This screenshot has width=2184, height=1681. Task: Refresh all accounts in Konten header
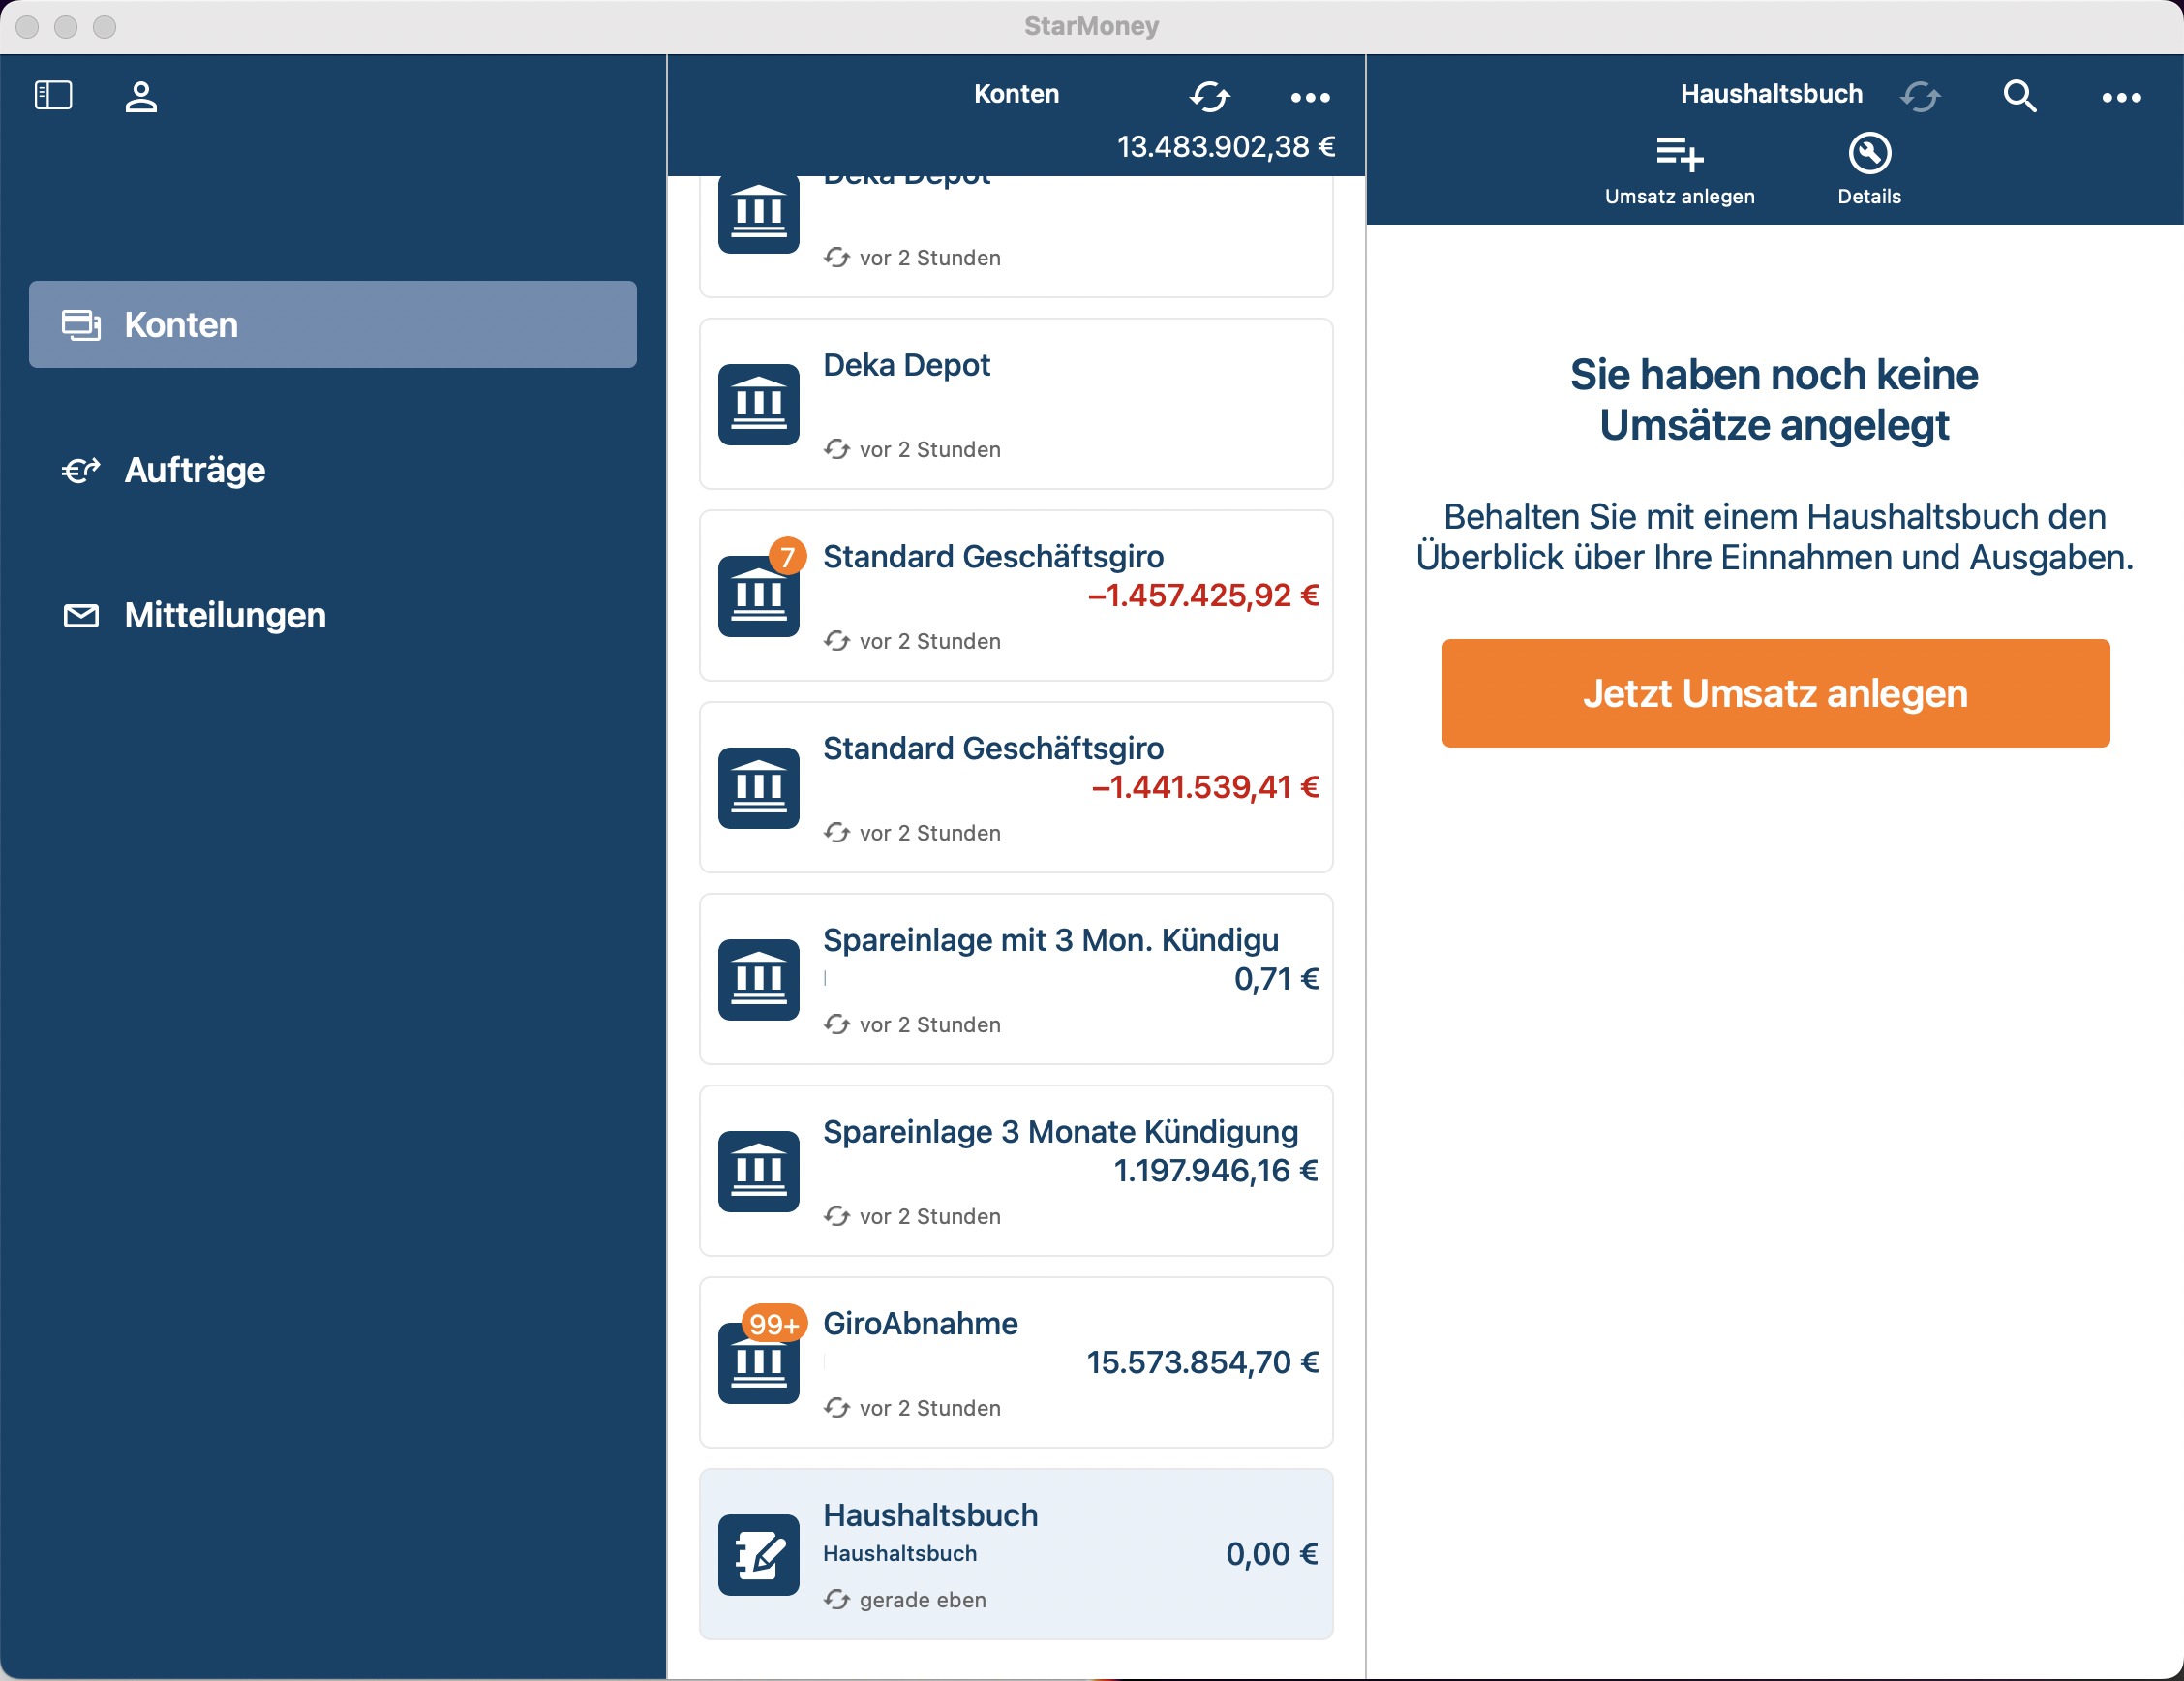point(1209,97)
